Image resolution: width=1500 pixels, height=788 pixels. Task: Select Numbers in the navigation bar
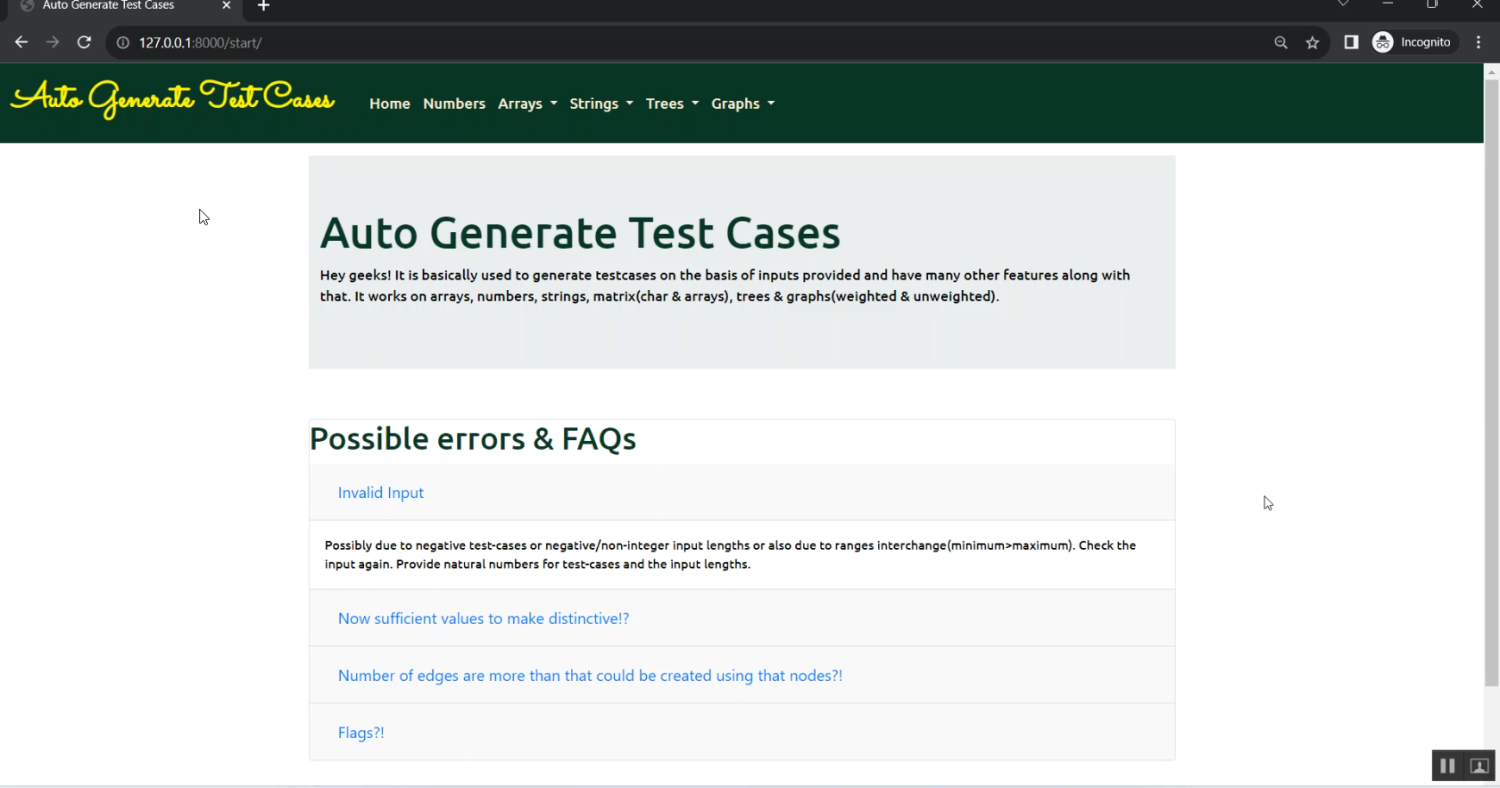pos(454,104)
